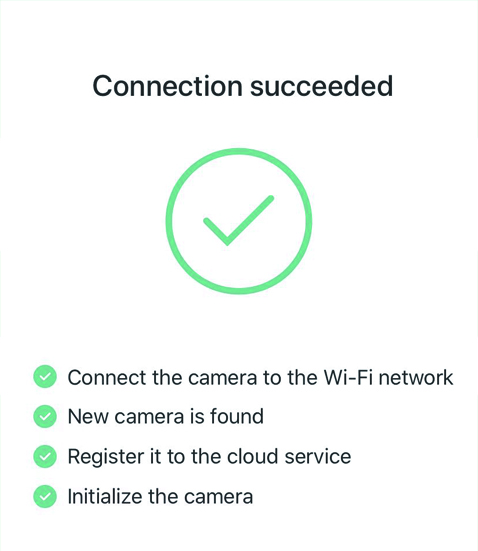The width and height of the screenshot is (478, 551).
Task: Tap the checkmark stroke inside the big circle
Action: [x=239, y=220]
